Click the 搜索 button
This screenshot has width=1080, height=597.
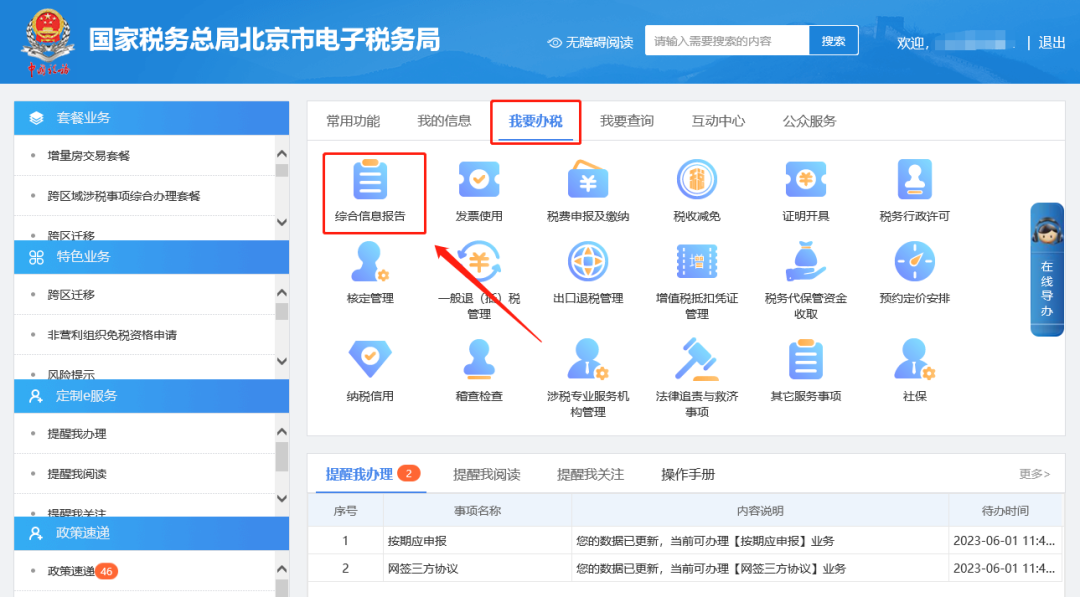tap(833, 41)
